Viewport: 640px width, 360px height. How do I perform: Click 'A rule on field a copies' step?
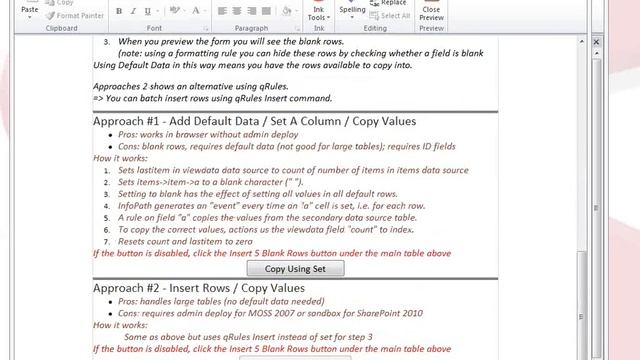(x=267, y=218)
